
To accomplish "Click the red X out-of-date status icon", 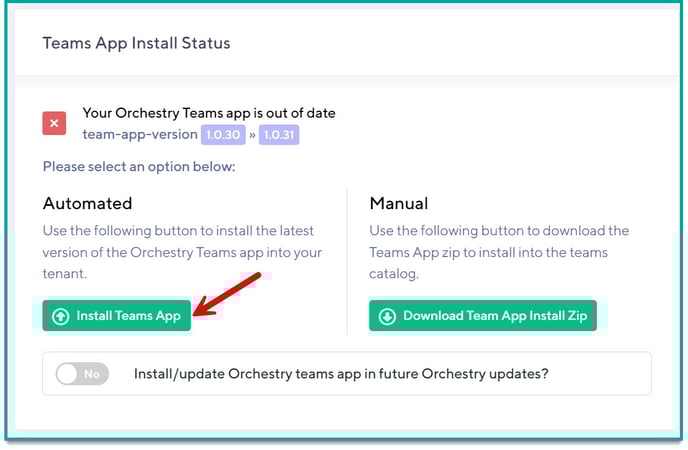I will click(x=55, y=124).
